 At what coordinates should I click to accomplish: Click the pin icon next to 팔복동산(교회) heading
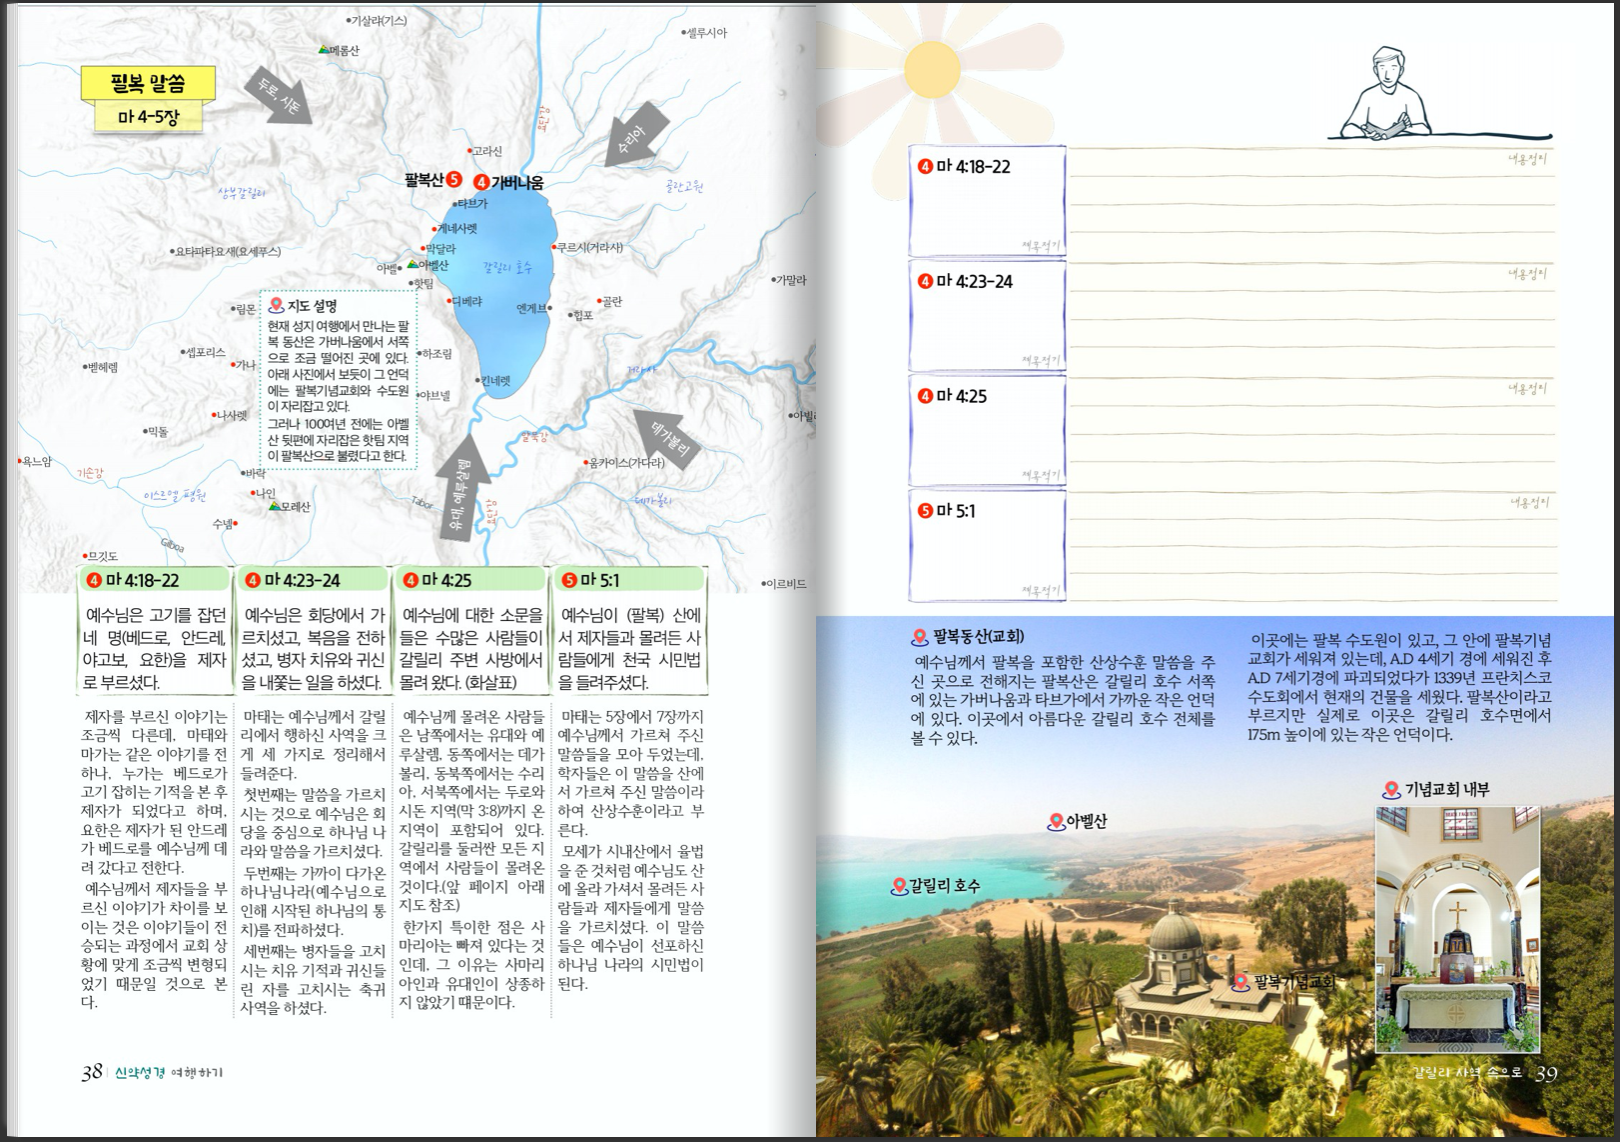pos(920,637)
